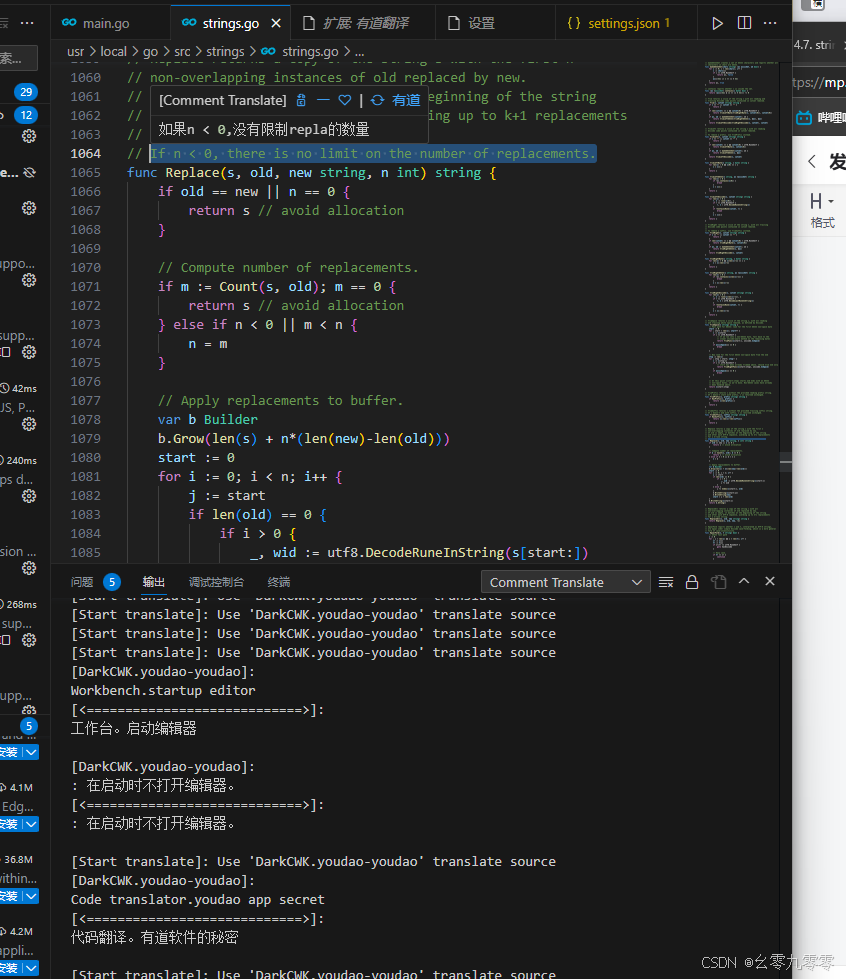Click browser address bar in right window
Viewport: 846px width, 979px height.
[x=819, y=82]
